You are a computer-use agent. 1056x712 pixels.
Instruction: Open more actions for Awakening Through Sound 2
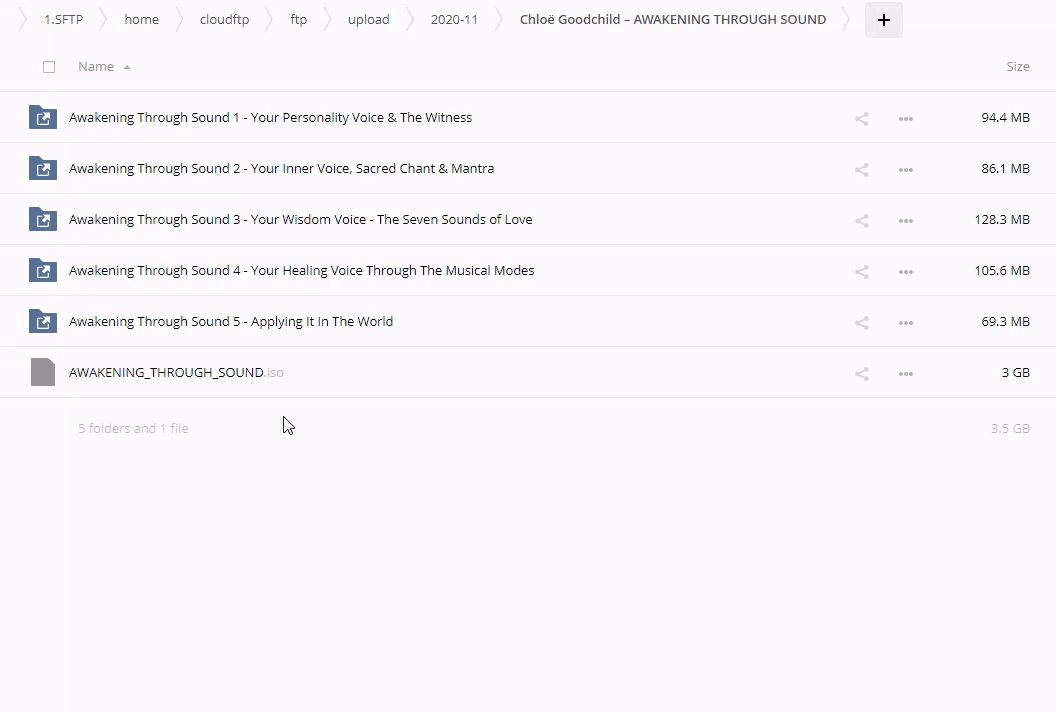coord(905,169)
